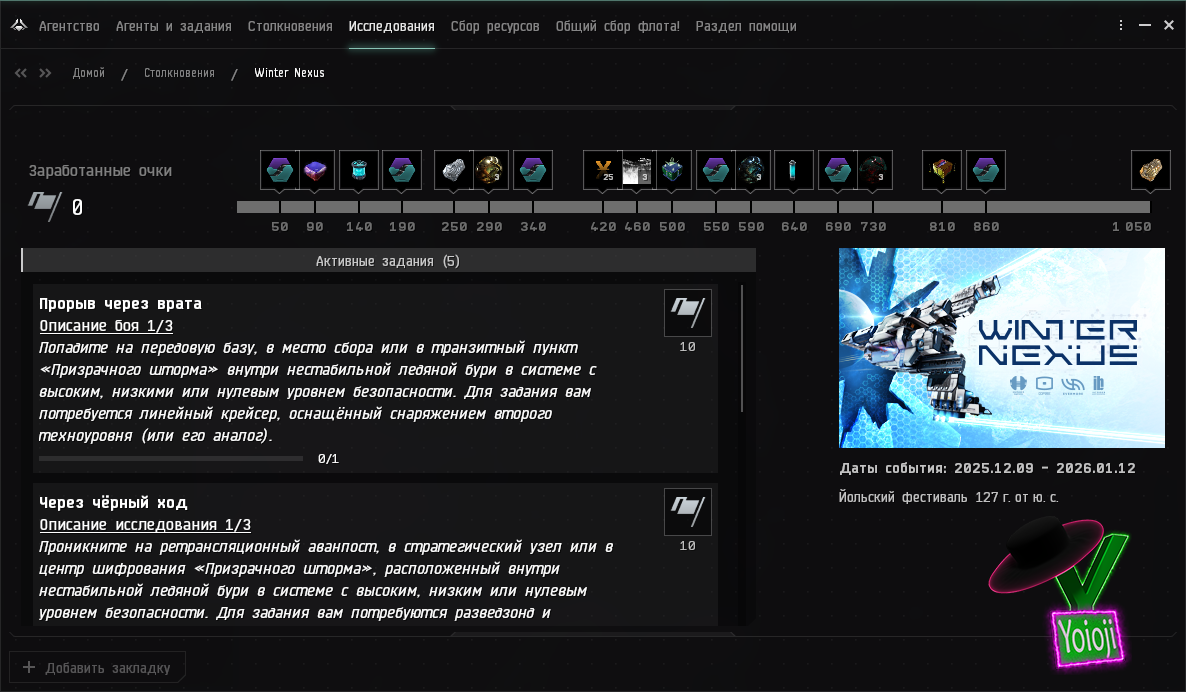Click the active tasks list scrollbar
Image resolution: width=1186 pixels, height=692 pixels.
(x=742, y=348)
